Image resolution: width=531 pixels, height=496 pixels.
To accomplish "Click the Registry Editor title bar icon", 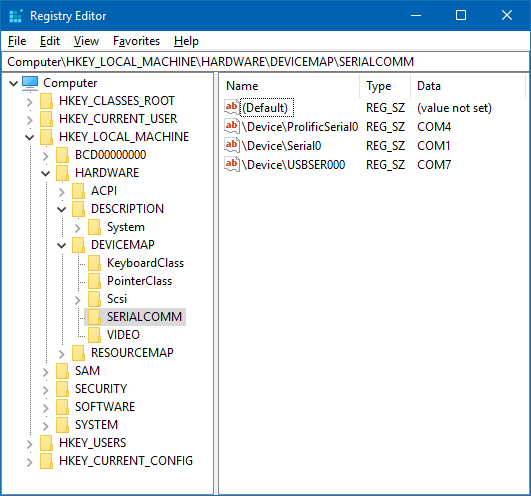I will pyautogui.click(x=16, y=16).
